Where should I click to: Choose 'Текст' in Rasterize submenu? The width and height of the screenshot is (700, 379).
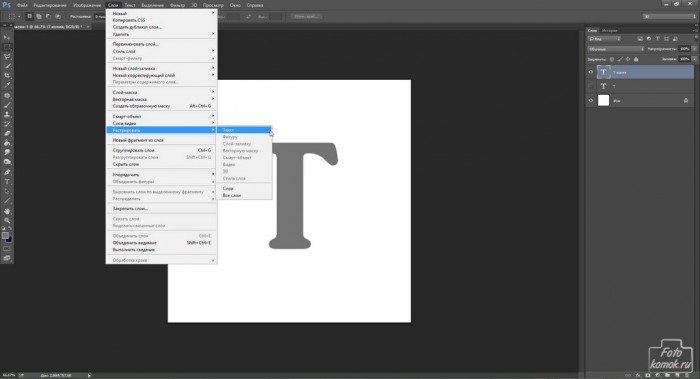244,130
